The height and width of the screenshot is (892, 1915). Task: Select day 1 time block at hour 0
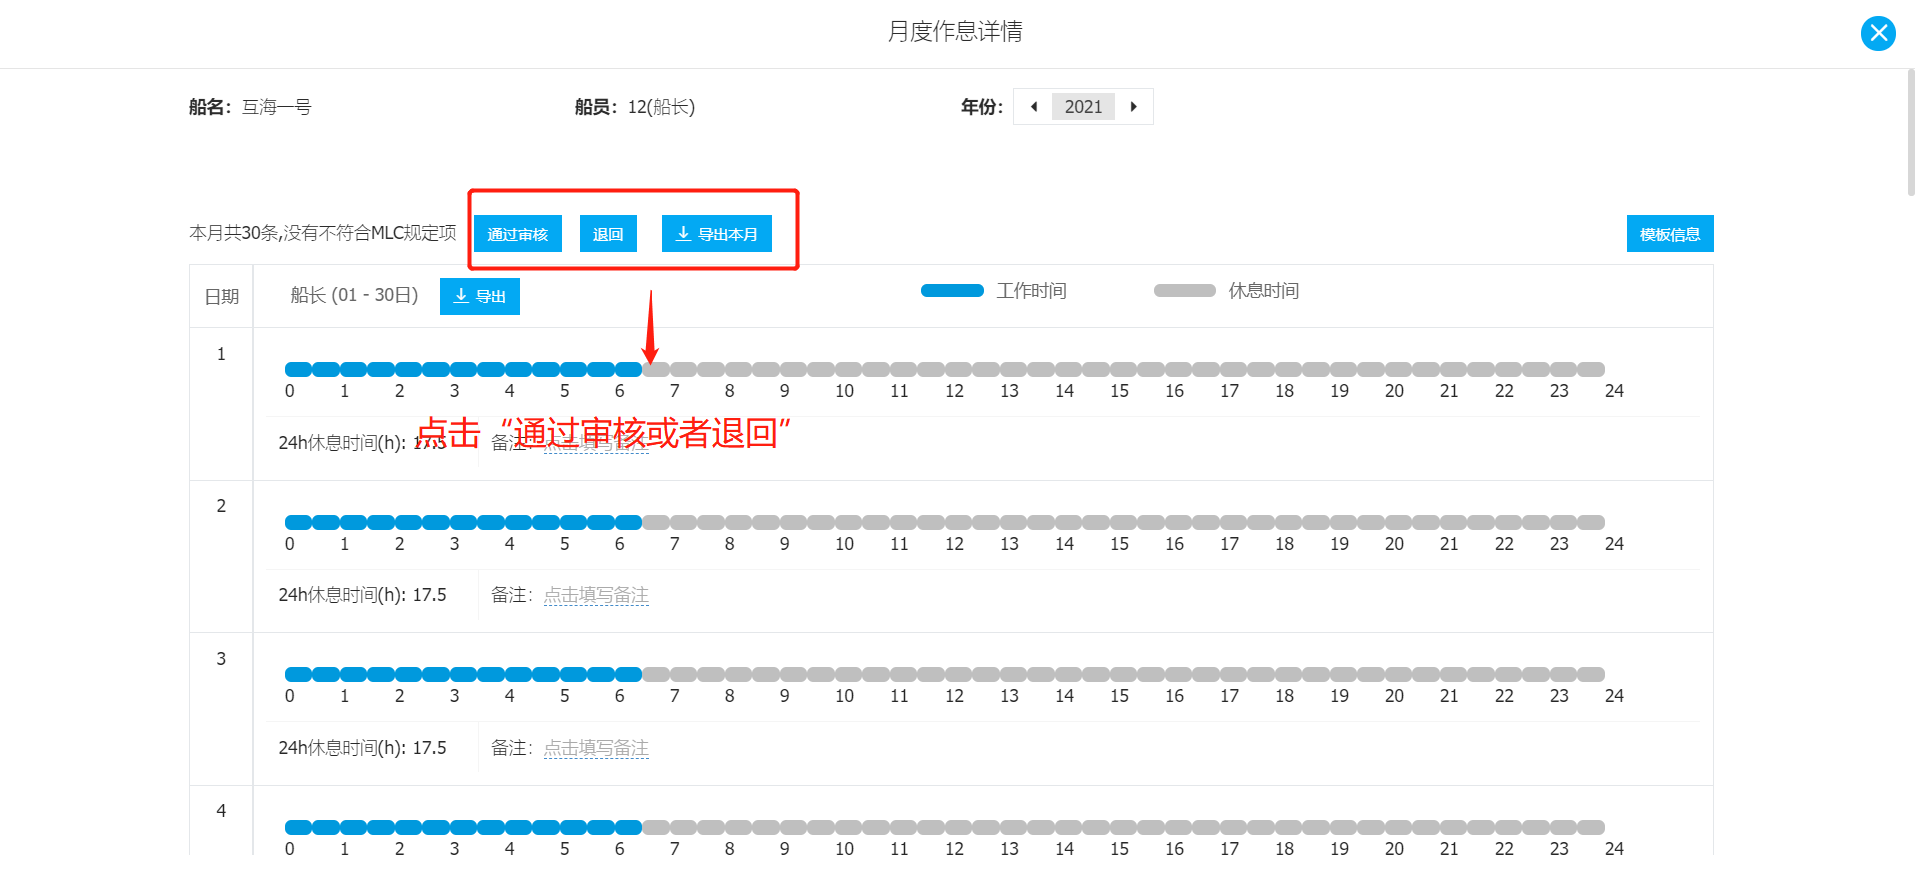[298, 370]
